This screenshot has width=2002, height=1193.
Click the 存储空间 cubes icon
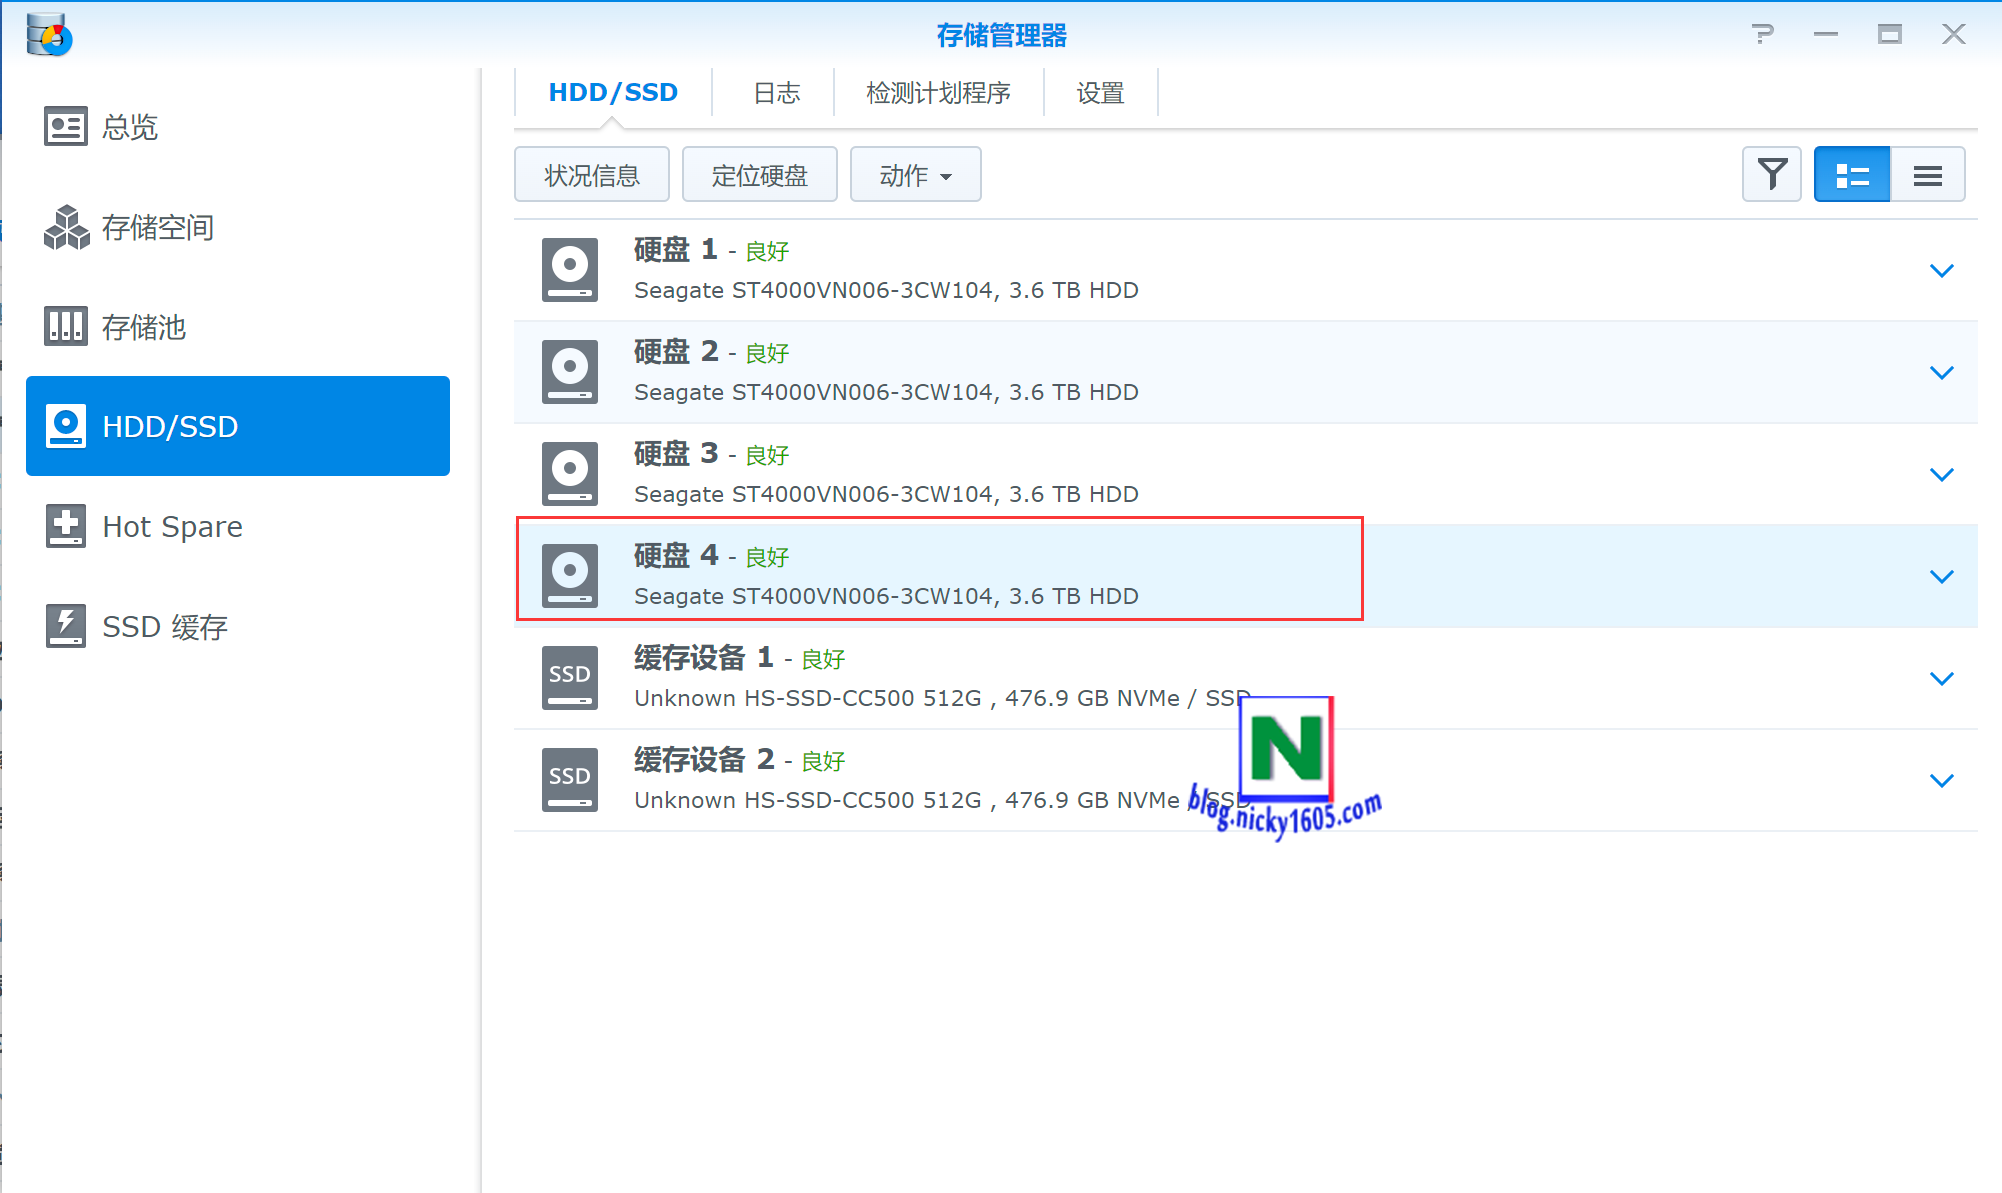click(66, 227)
